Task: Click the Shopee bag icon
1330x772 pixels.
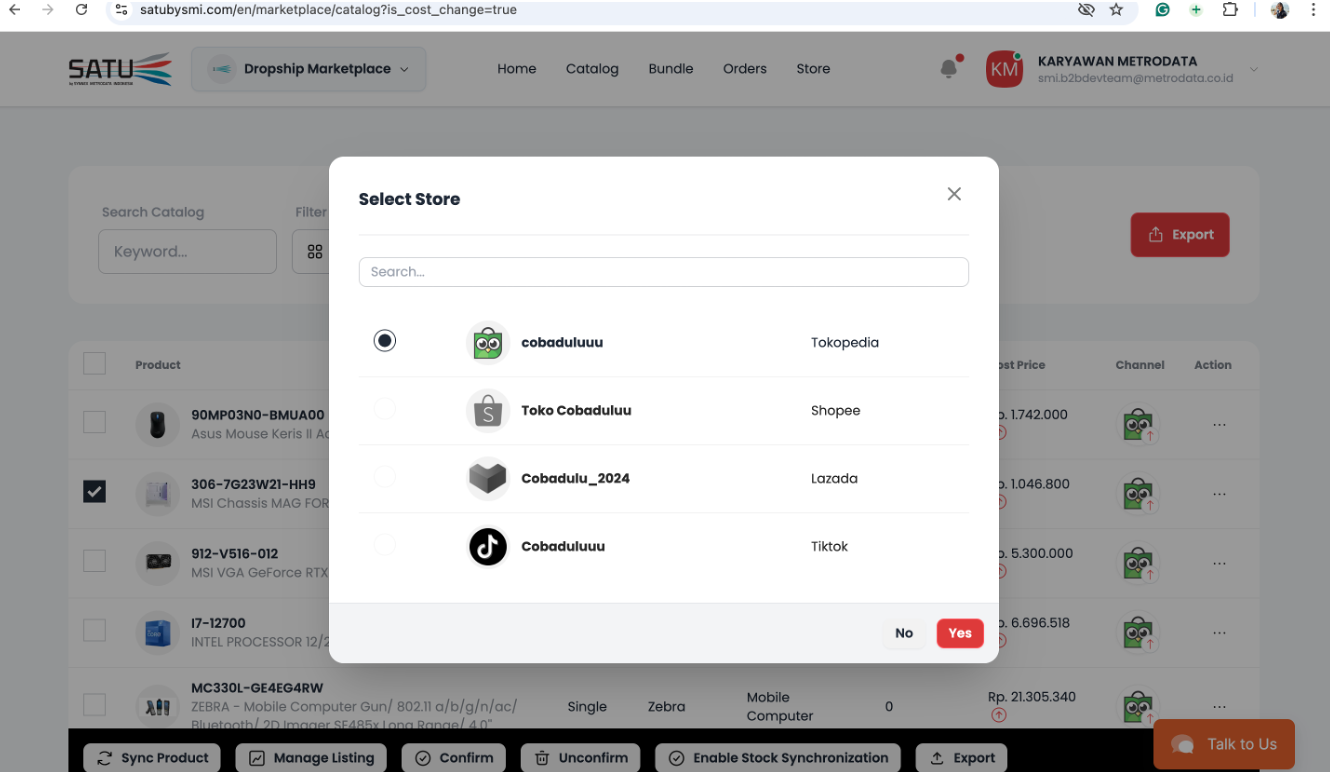Action: pos(487,411)
